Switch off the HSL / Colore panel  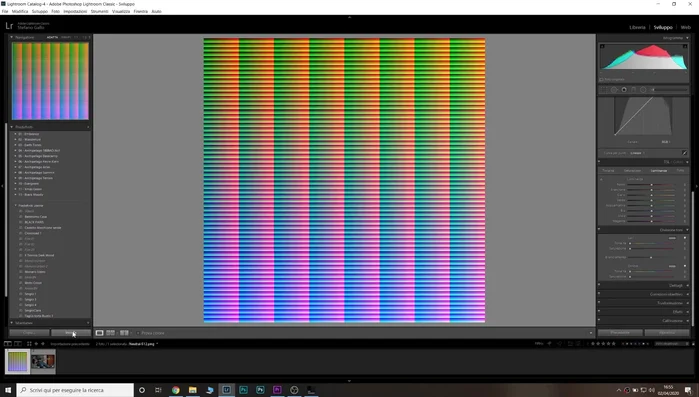(x=599, y=162)
